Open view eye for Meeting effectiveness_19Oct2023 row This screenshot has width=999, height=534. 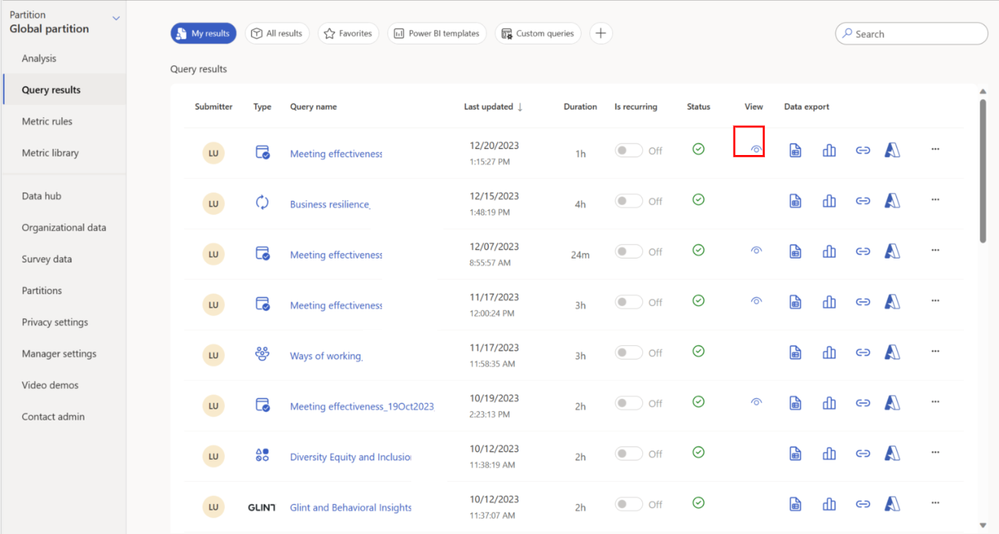pos(756,402)
